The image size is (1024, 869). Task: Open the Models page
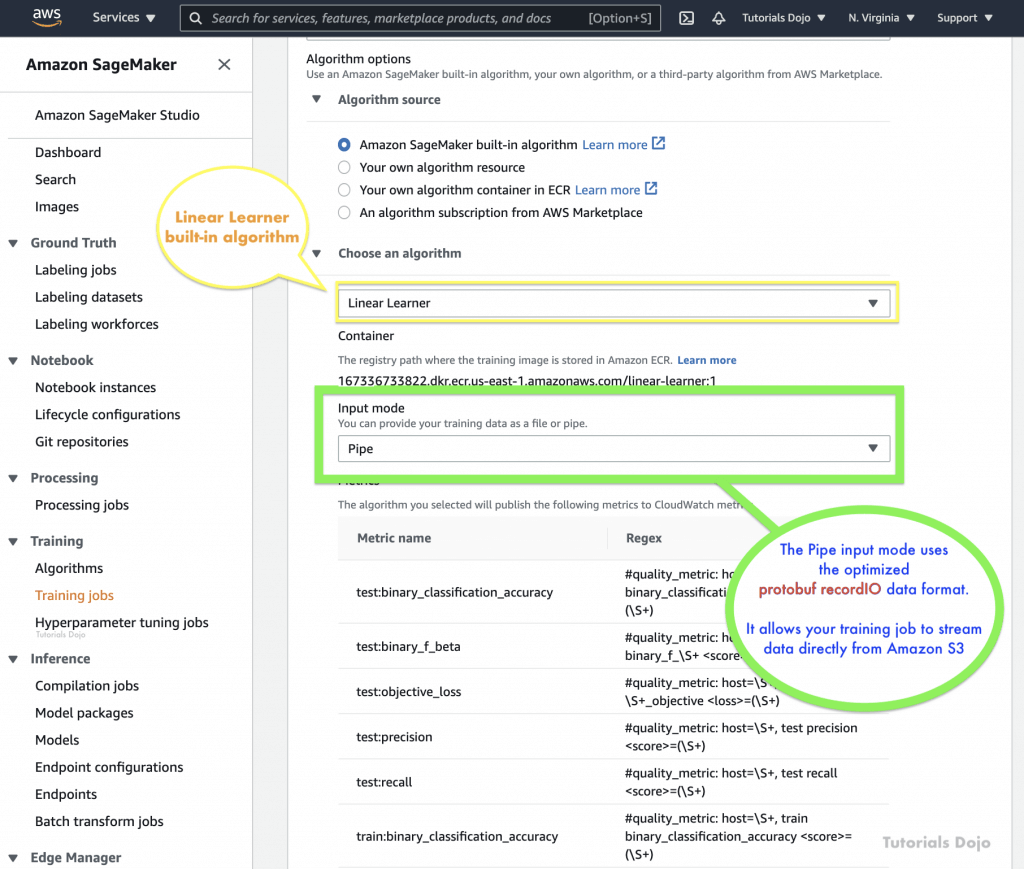(x=57, y=740)
